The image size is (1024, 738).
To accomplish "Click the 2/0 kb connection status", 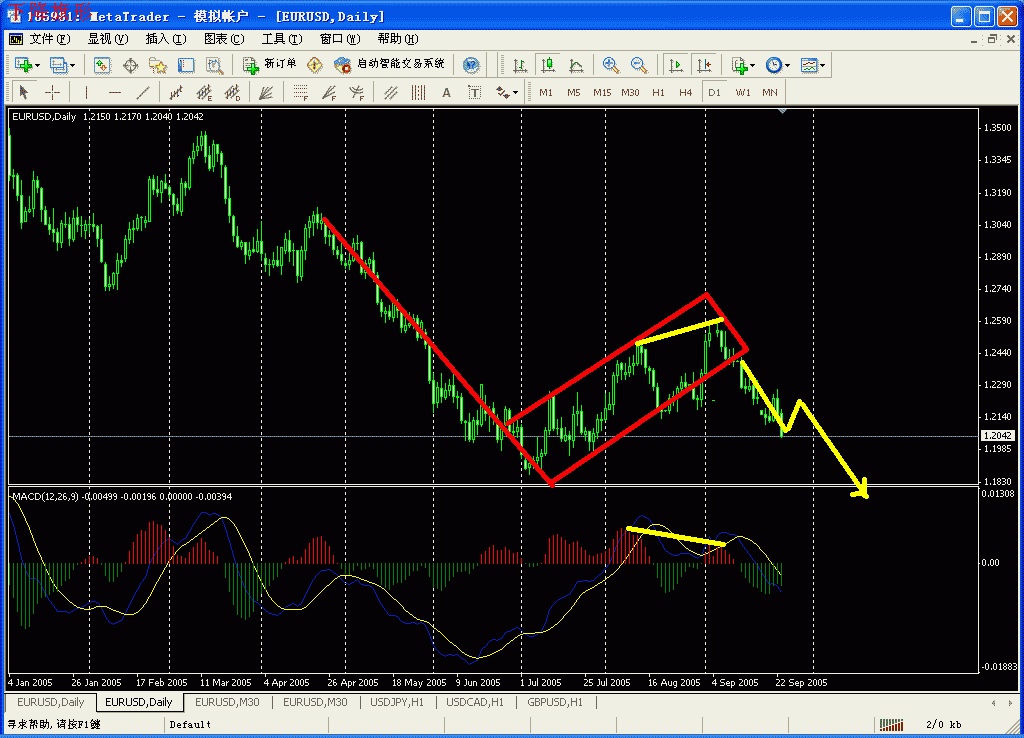I will tap(944, 724).
